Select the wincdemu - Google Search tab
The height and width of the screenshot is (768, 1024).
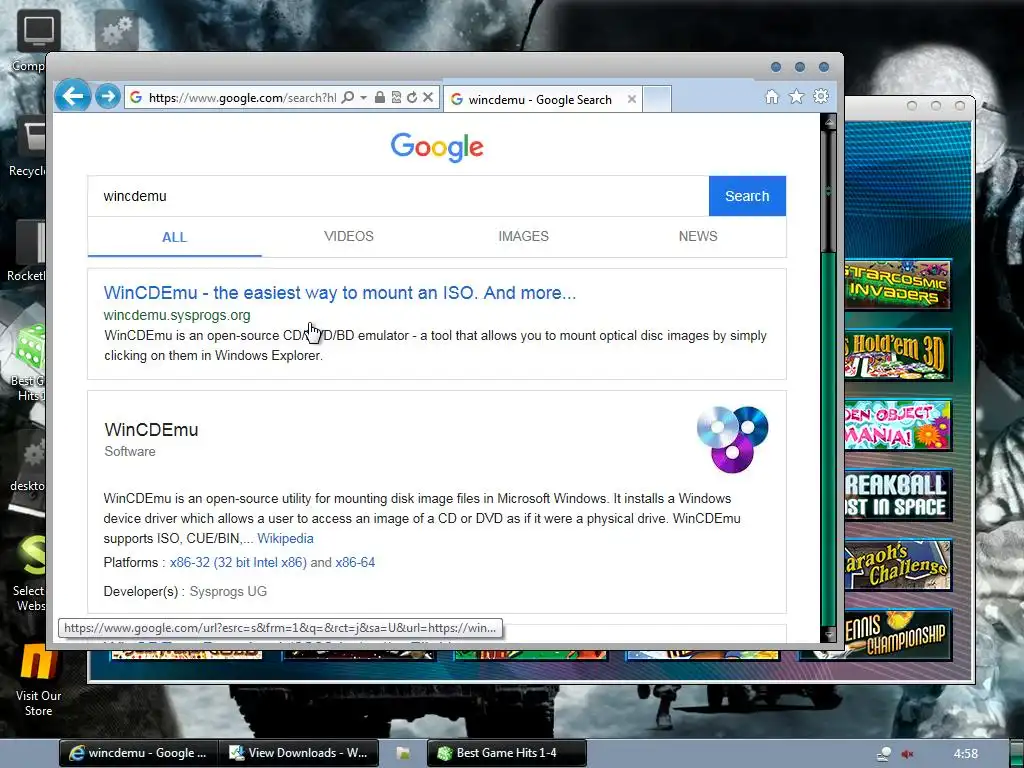pos(543,99)
